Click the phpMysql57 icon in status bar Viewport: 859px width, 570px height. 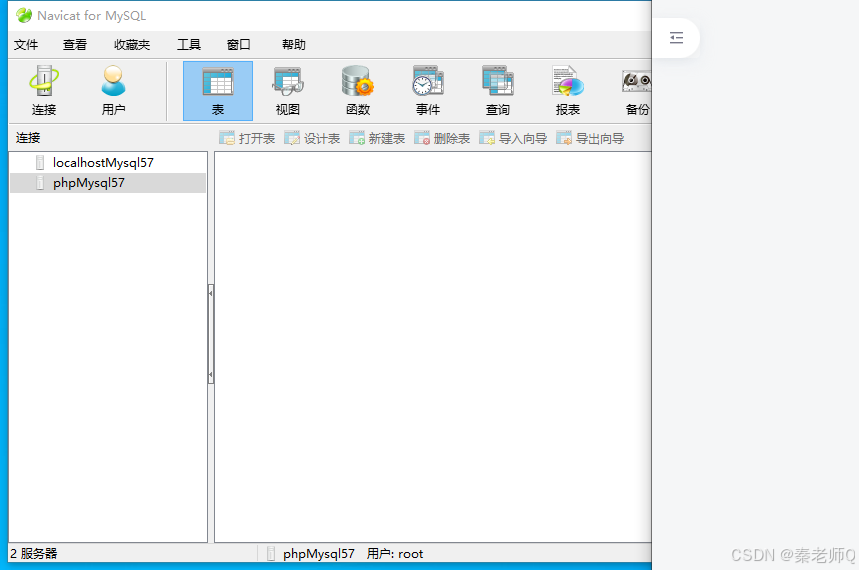pyautogui.click(x=271, y=554)
